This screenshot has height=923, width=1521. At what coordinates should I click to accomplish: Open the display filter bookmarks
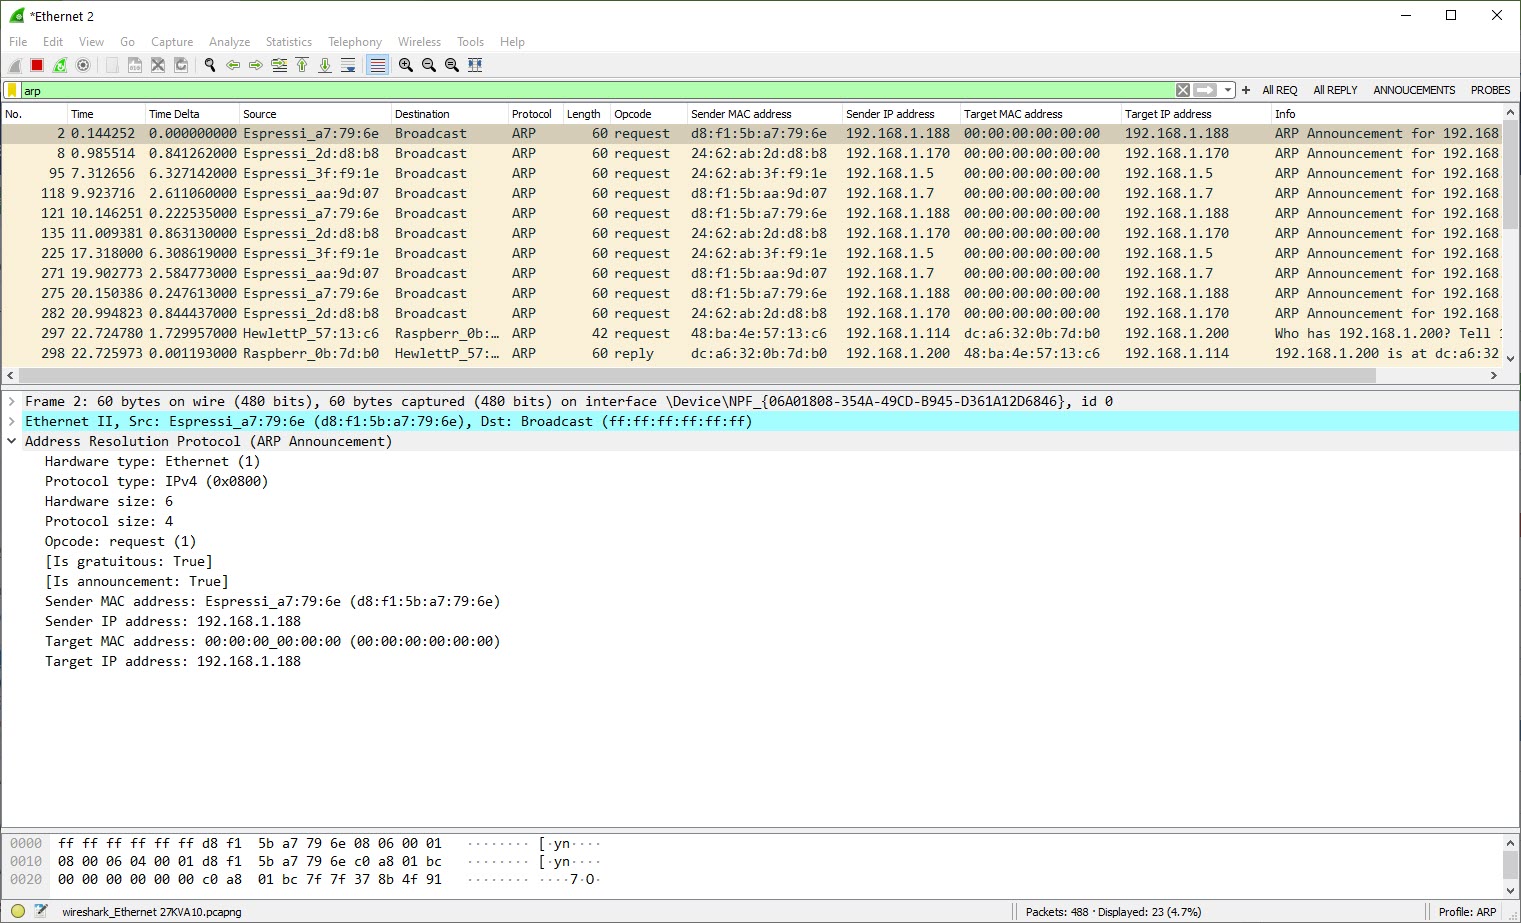click(x=11, y=90)
